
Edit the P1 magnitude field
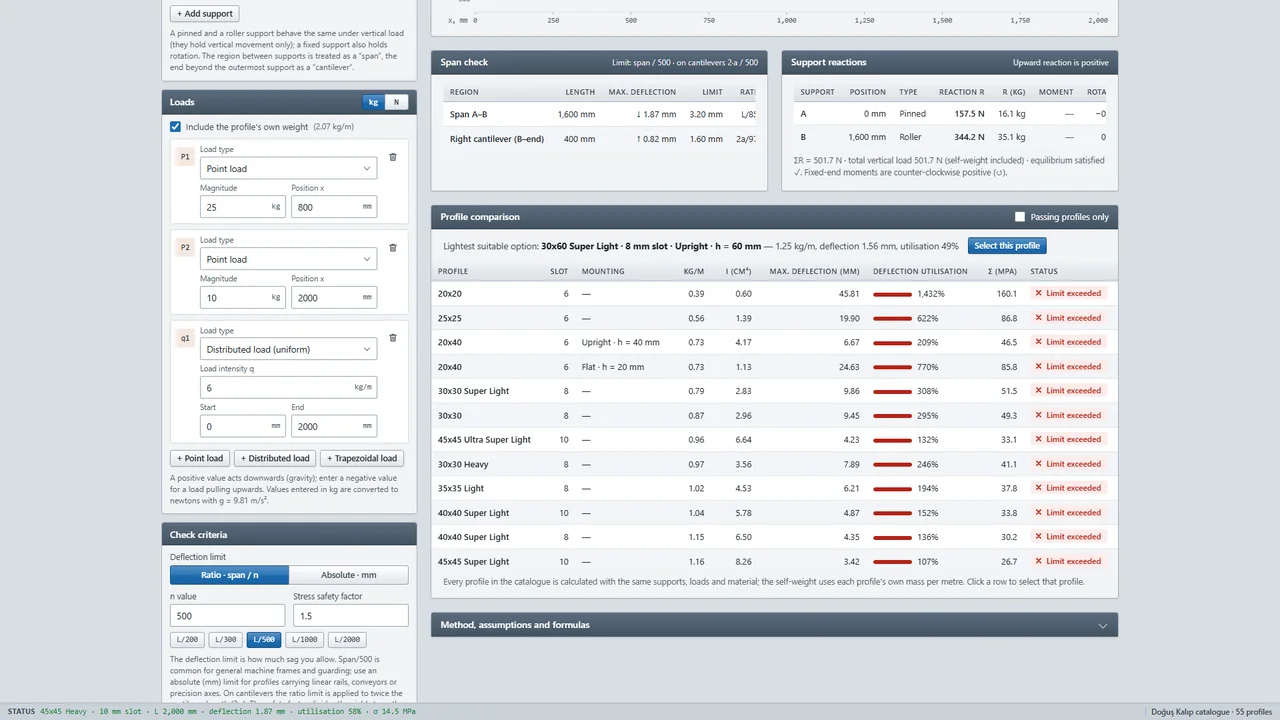pos(243,207)
